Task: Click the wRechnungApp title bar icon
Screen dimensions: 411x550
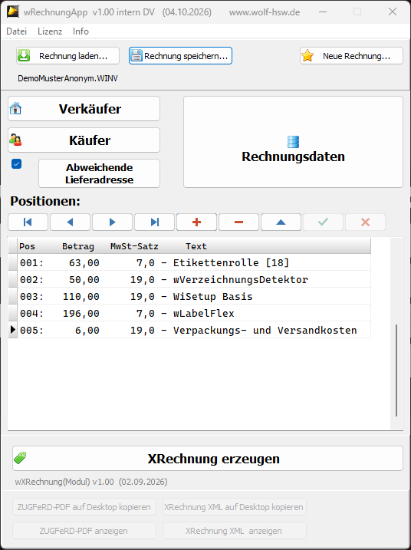Action: (x=13, y=12)
